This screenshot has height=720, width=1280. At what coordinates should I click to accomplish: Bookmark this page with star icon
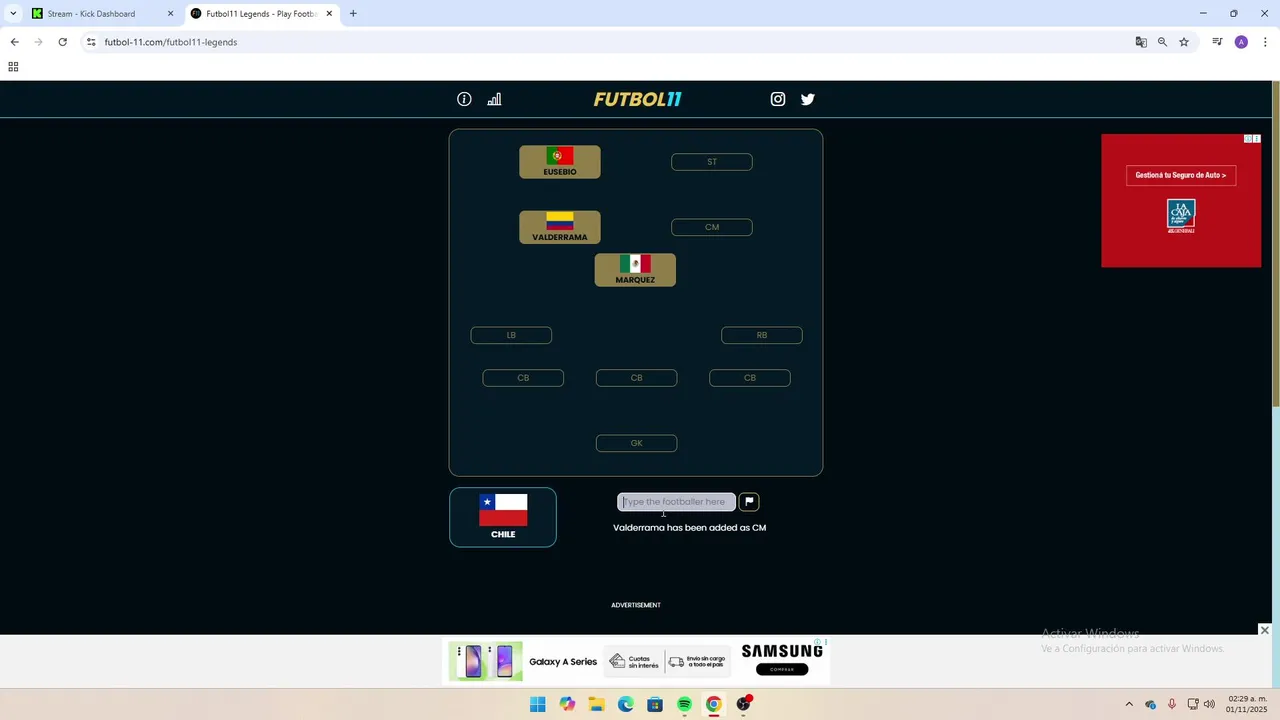[1184, 42]
